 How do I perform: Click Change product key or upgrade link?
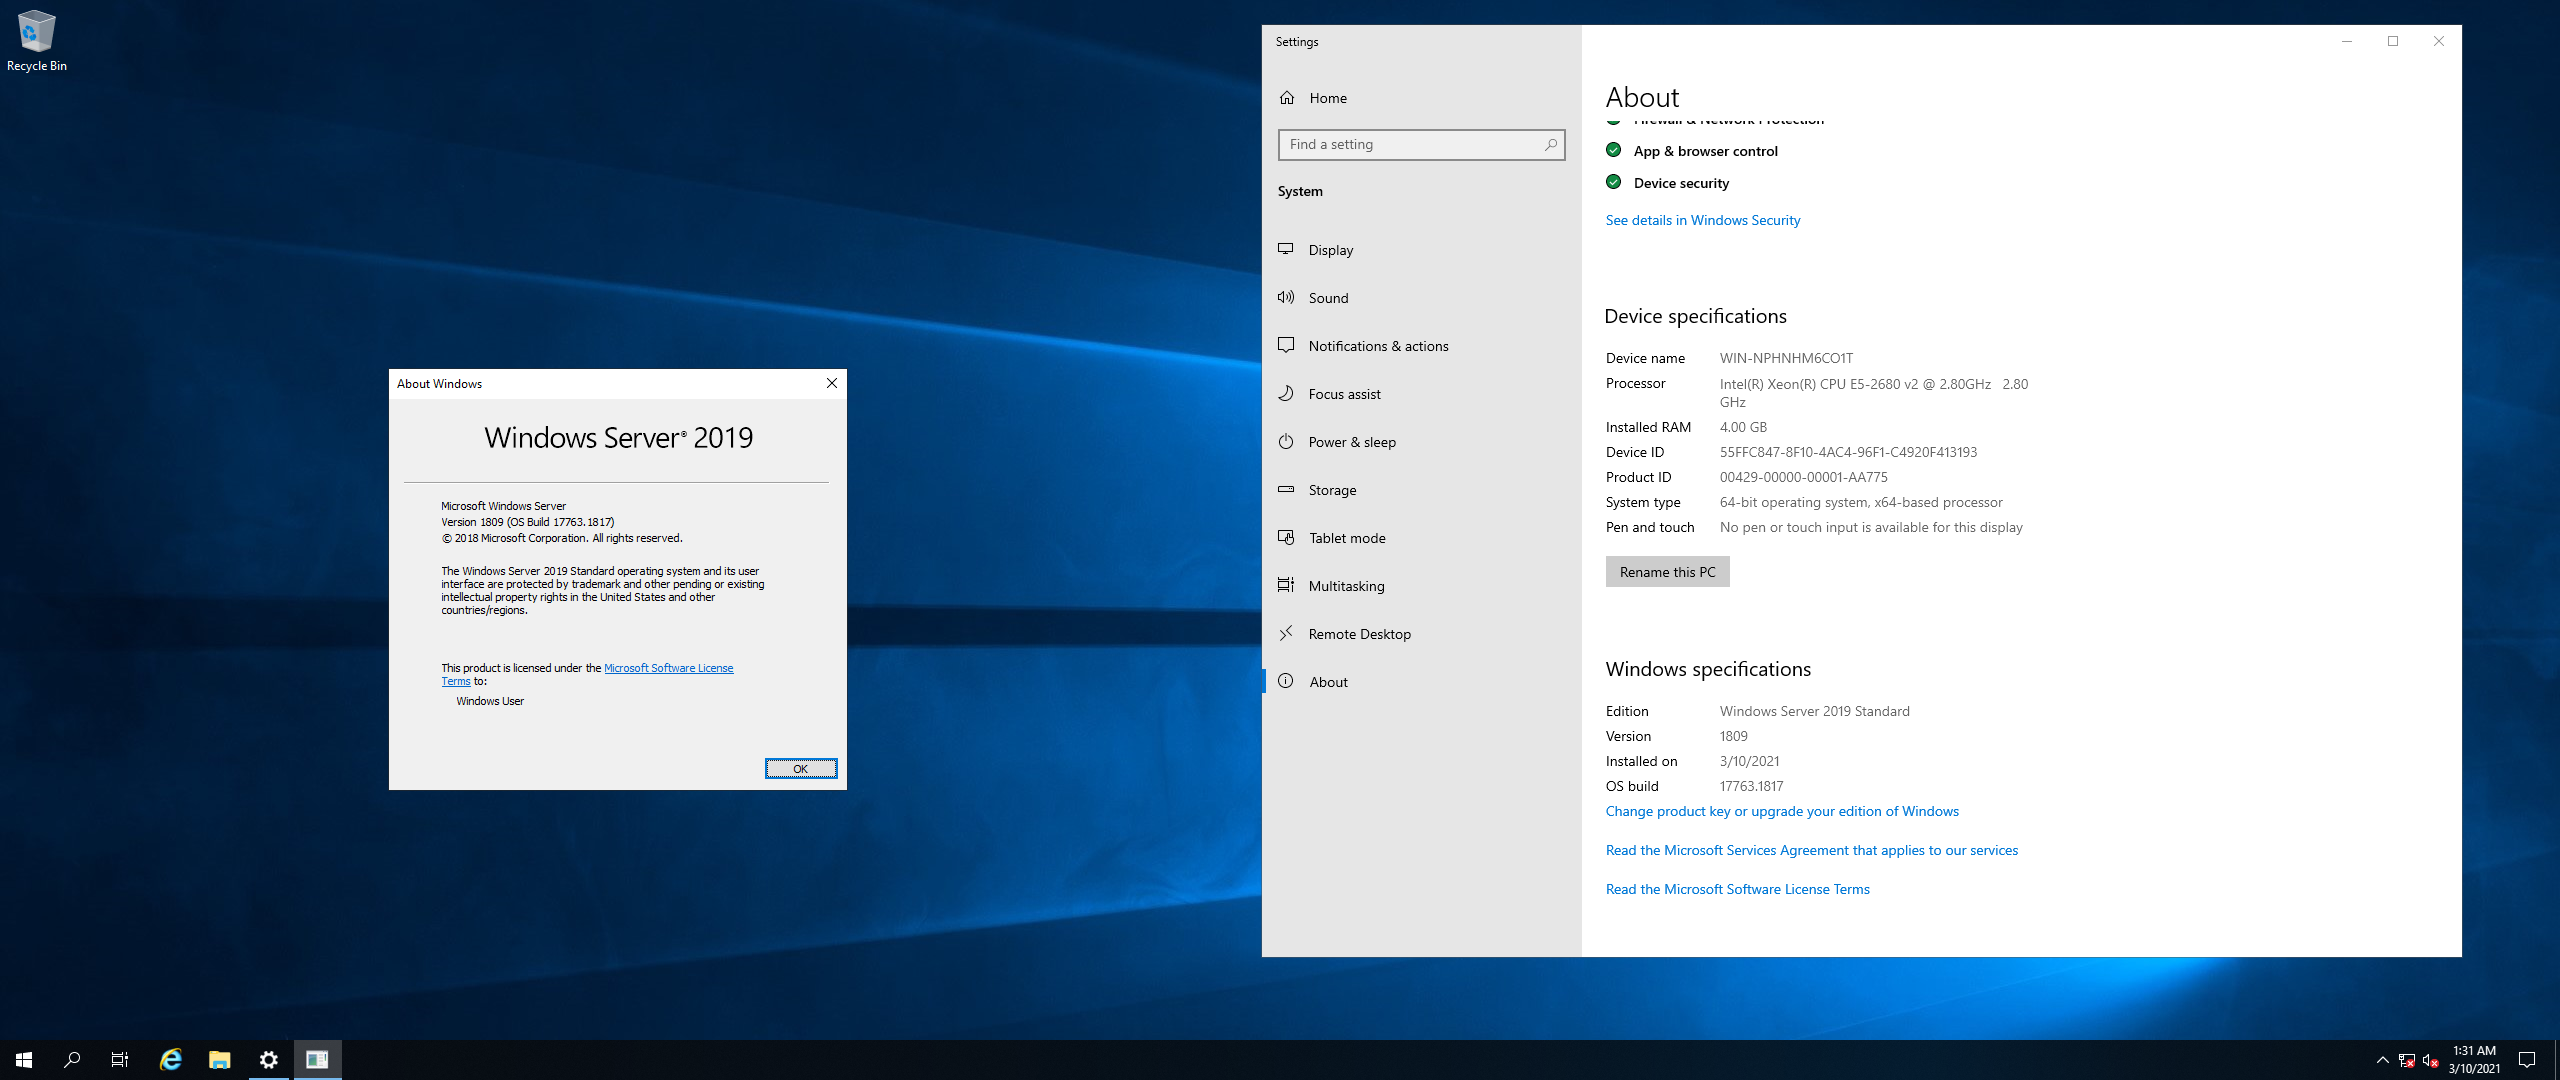[x=1781, y=811]
